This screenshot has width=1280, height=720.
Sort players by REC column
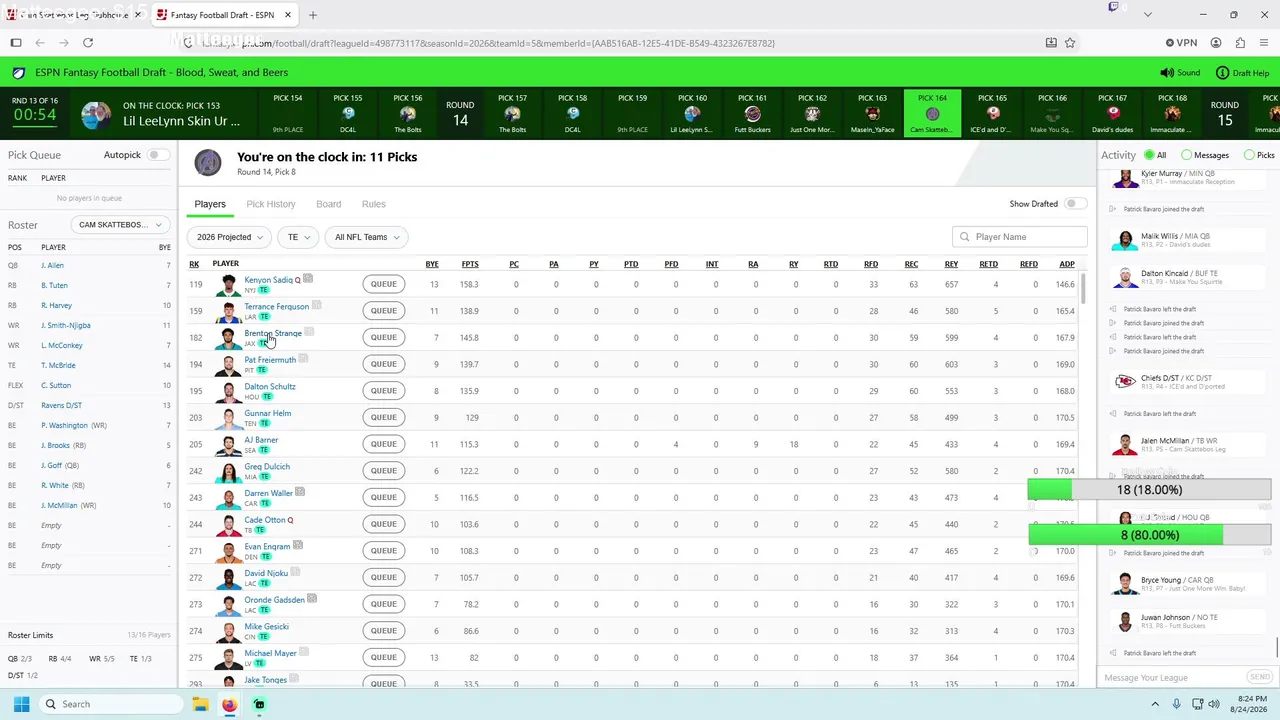911,264
